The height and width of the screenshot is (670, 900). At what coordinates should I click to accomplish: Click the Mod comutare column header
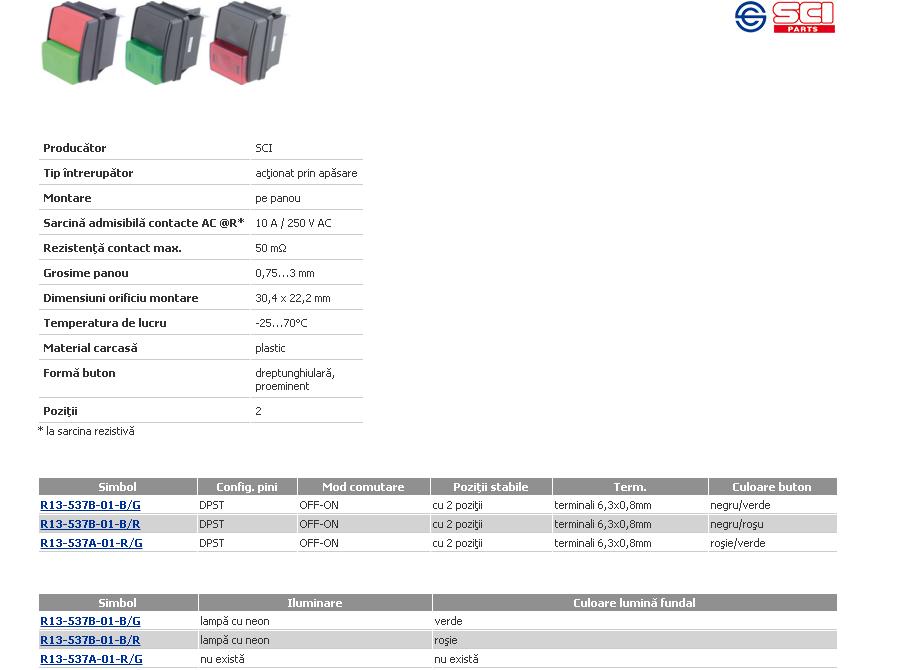(x=363, y=487)
